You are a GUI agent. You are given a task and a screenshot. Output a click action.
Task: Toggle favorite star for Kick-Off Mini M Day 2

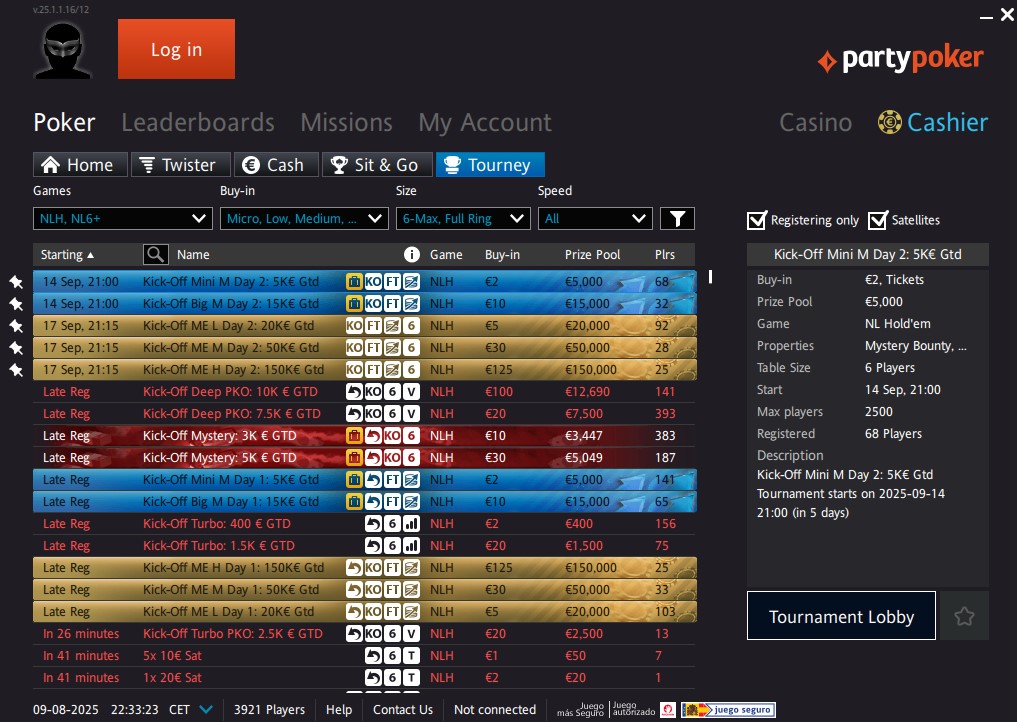click(x=16, y=282)
